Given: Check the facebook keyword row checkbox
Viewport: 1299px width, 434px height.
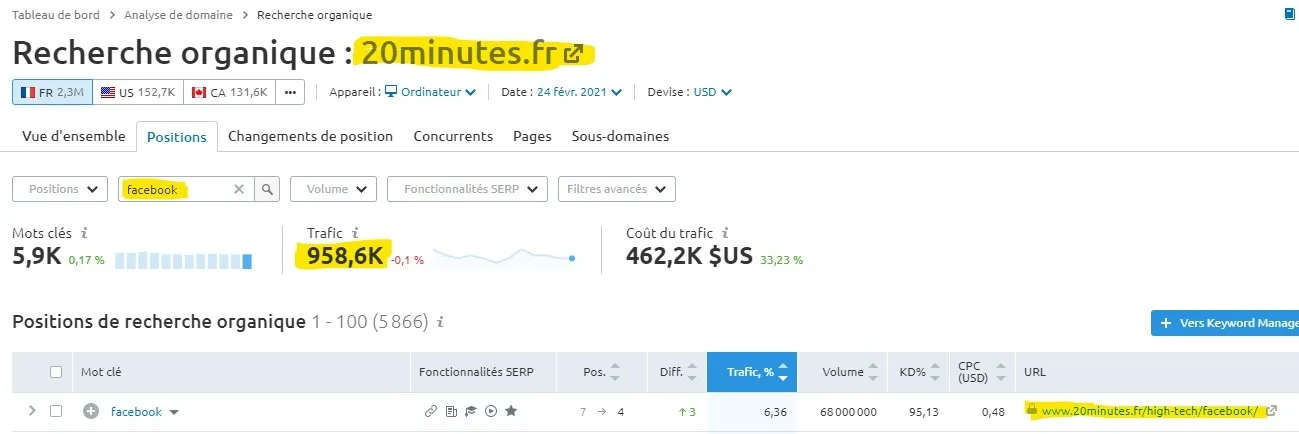Looking at the screenshot, I should click(x=56, y=411).
